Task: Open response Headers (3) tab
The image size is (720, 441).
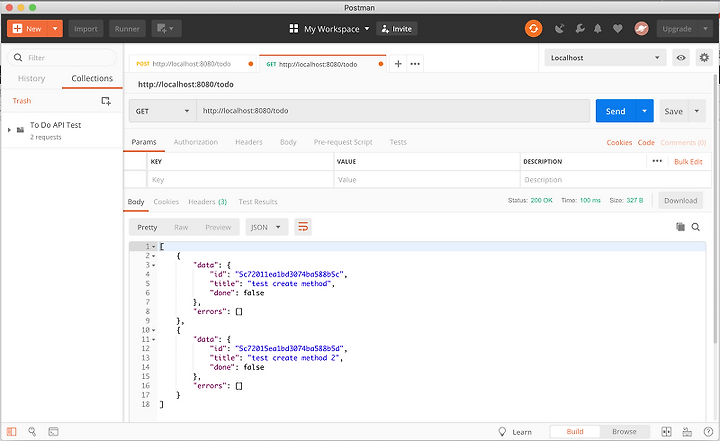Action: point(208,202)
